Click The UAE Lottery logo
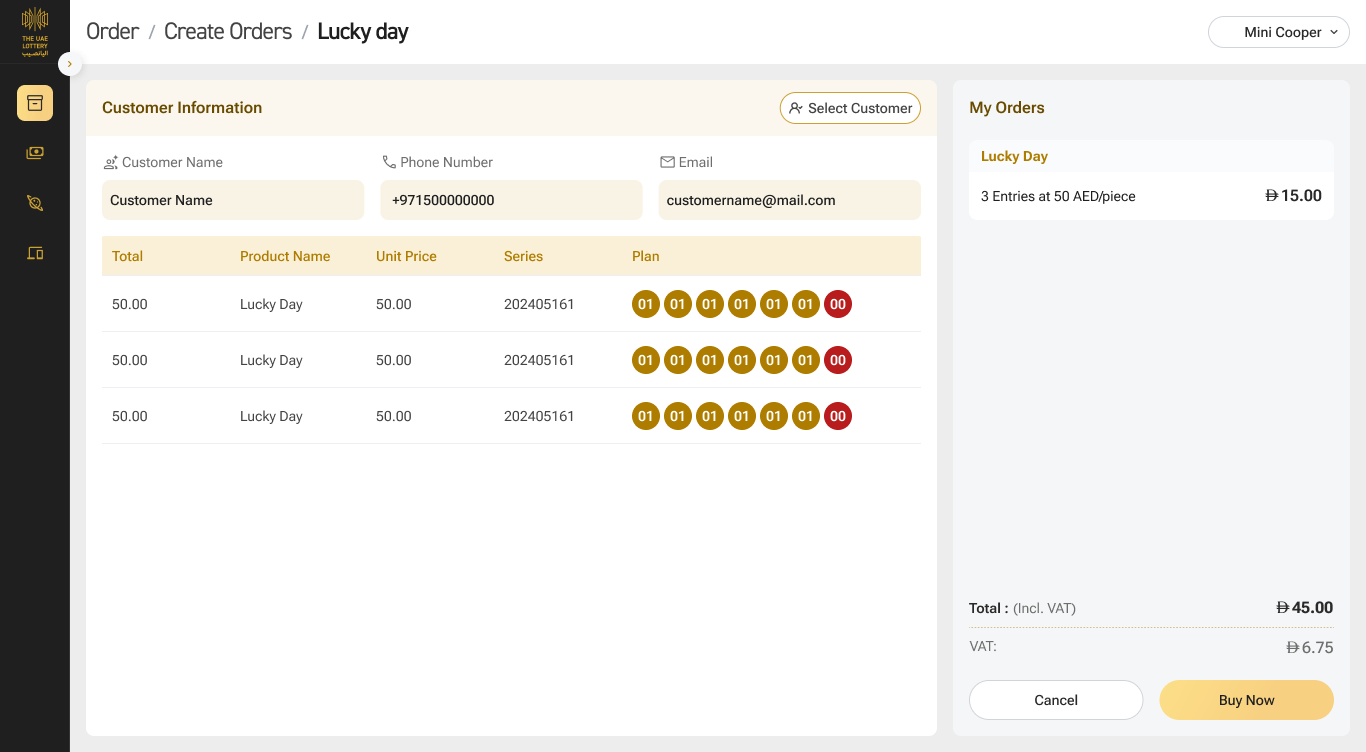This screenshot has height=752, width=1366. point(35,32)
